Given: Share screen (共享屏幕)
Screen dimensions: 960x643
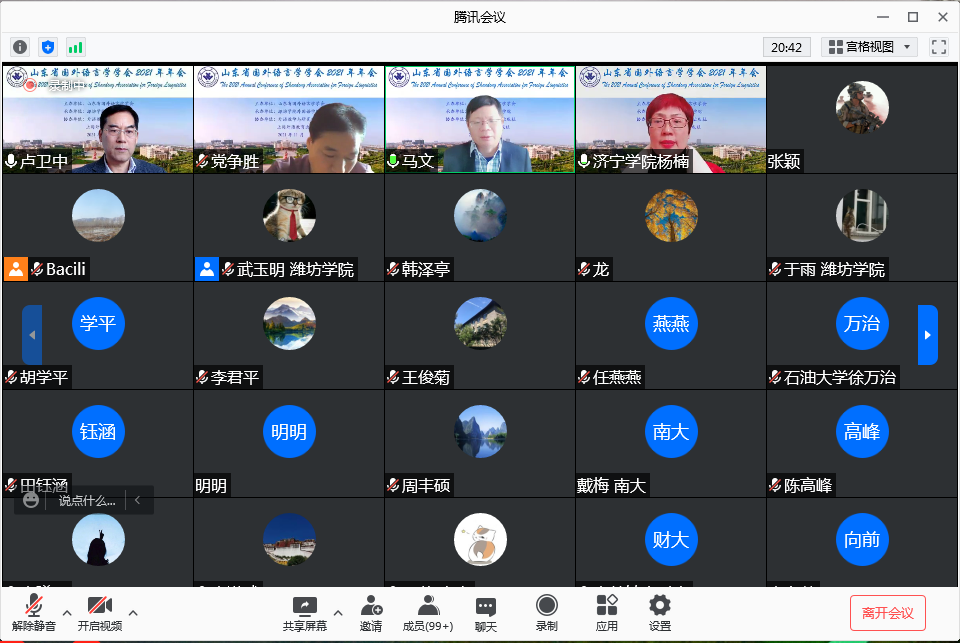Looking at the screenshot, I should [304, 612].
